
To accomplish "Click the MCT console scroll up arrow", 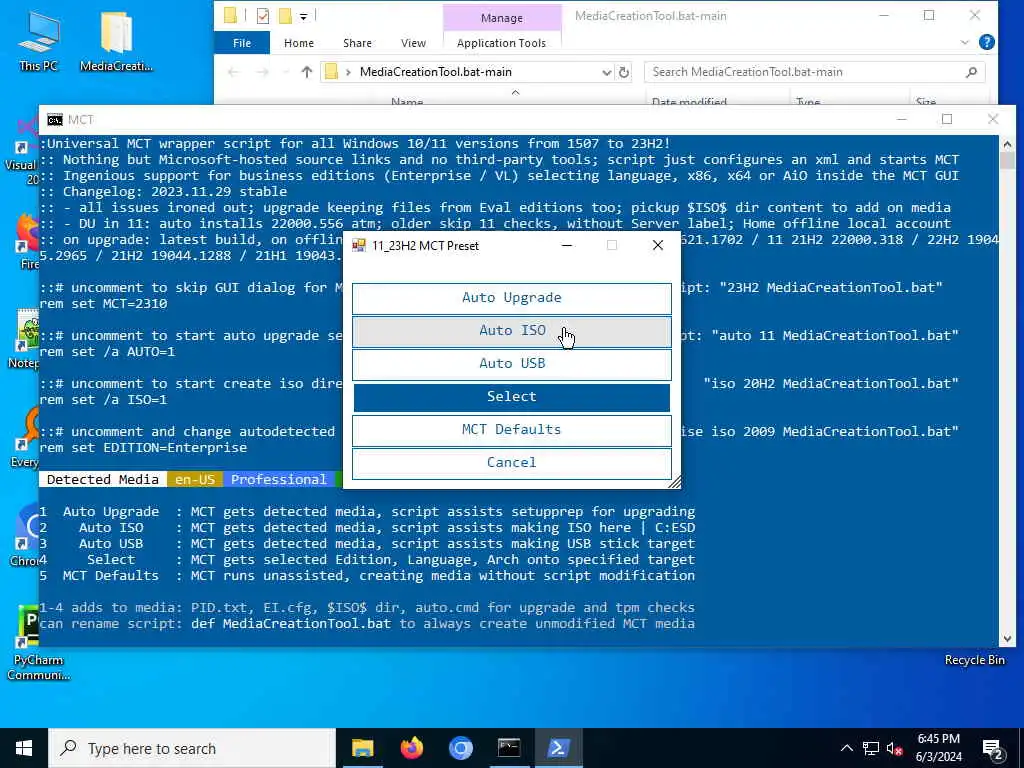I will pos(1006,144).
